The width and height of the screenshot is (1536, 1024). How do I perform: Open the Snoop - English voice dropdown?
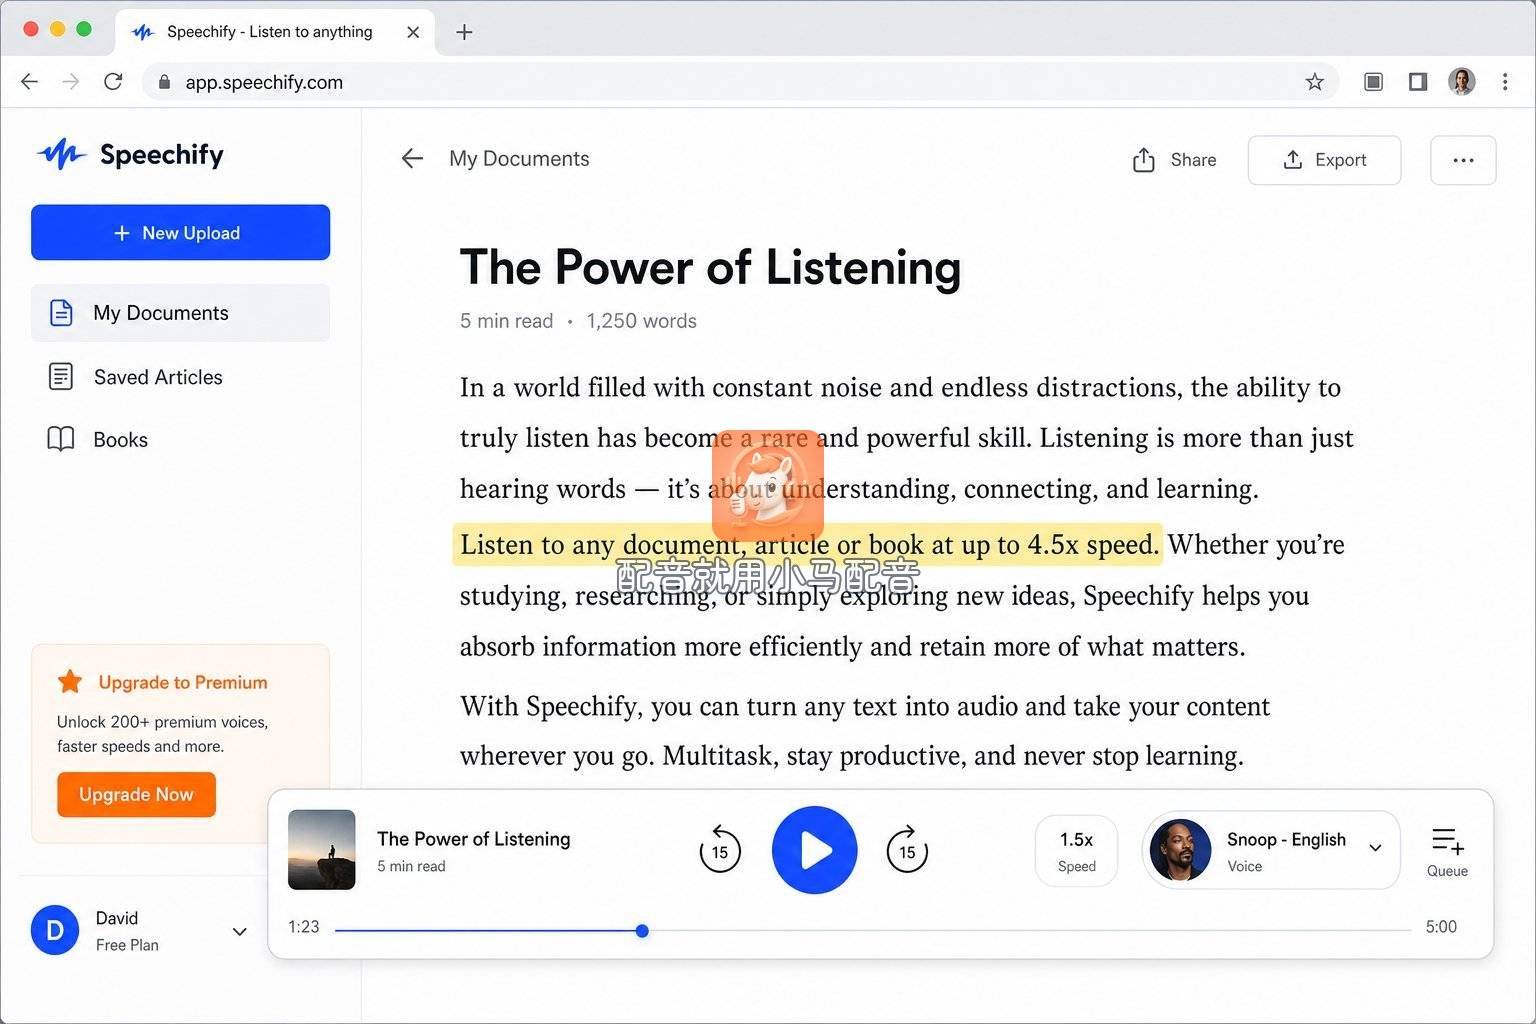tap(1271, 851)
